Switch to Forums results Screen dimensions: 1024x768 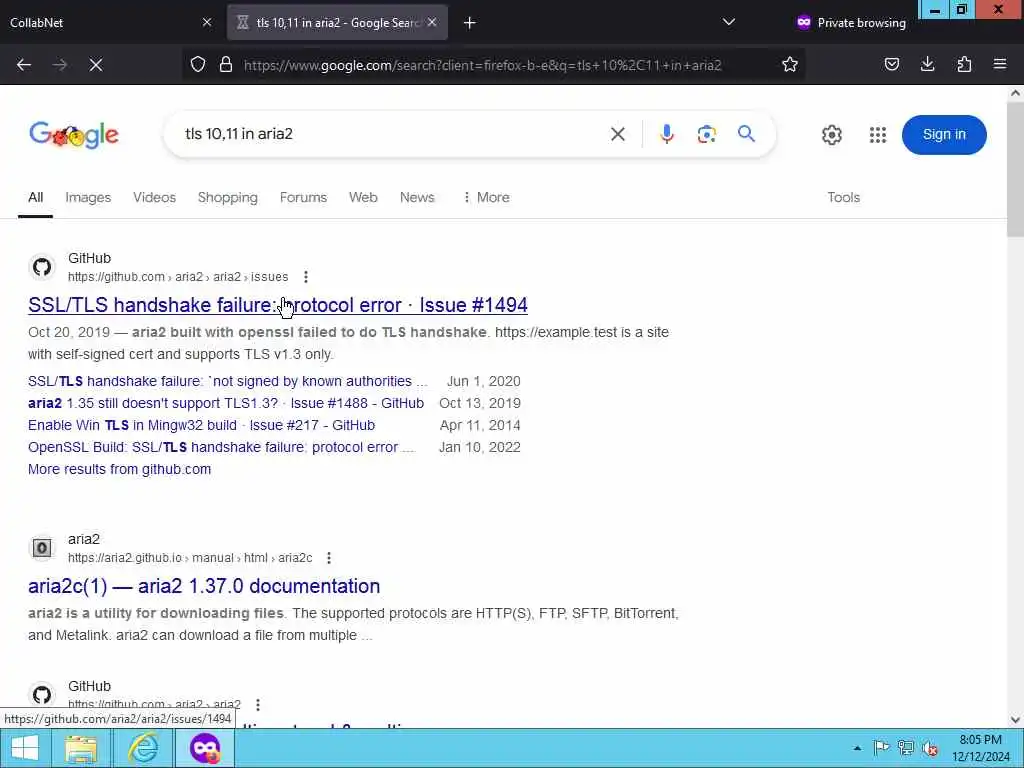(303, 197)
